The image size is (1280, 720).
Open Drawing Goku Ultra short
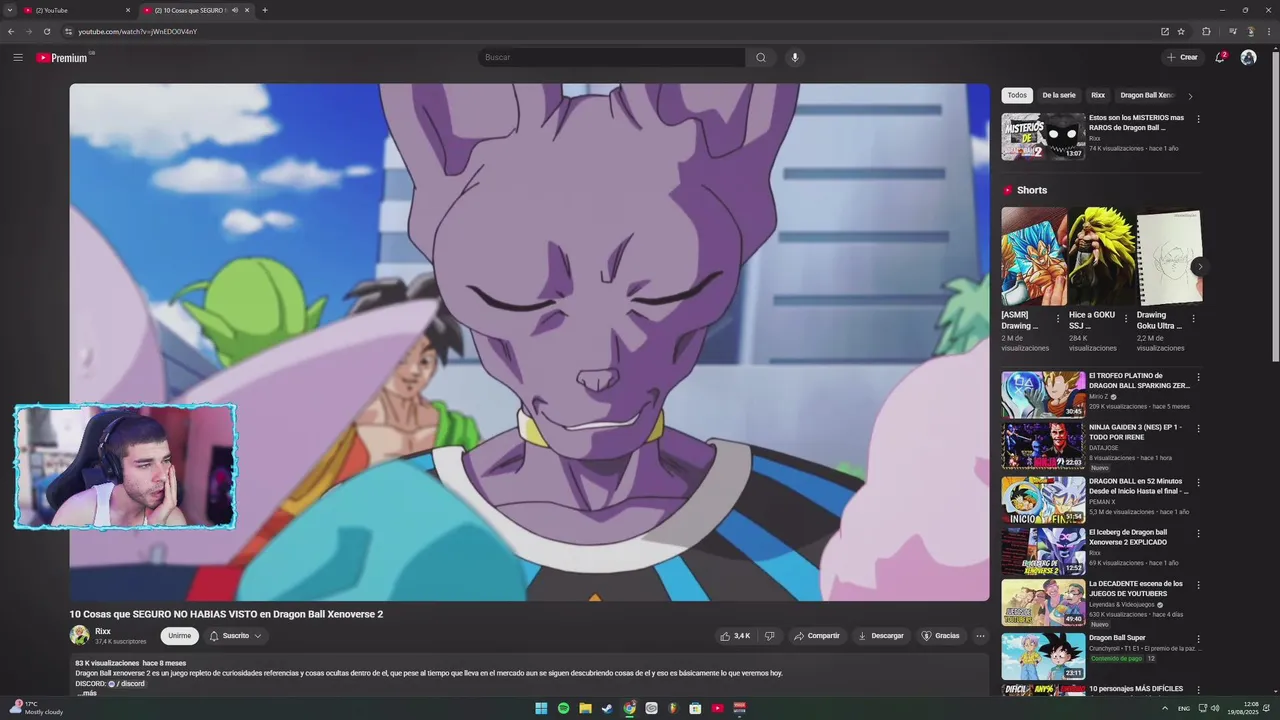(x=1169, y=256)
